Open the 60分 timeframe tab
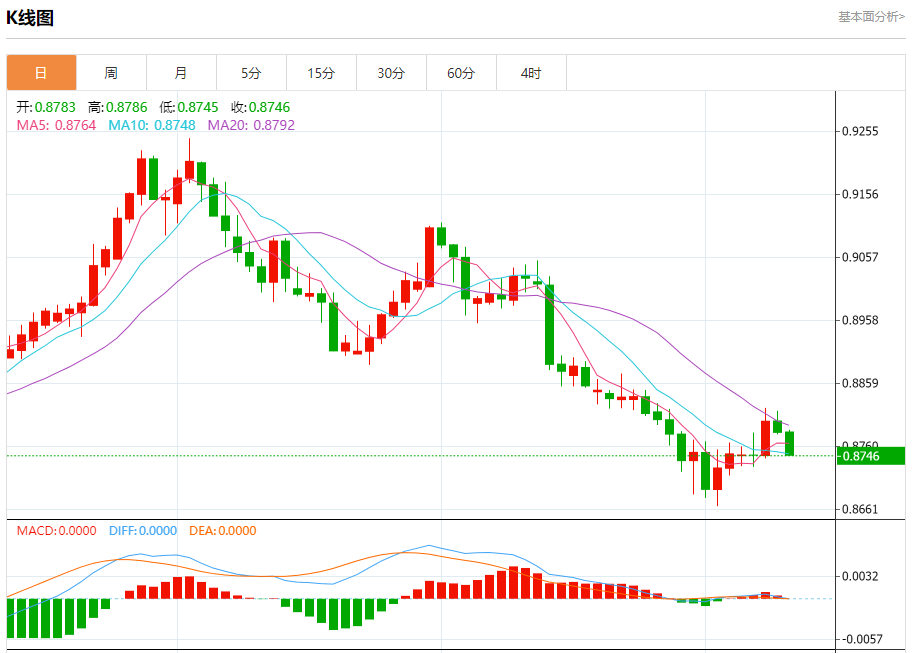The height and width of the screenshot is (653, 913). 461,73
